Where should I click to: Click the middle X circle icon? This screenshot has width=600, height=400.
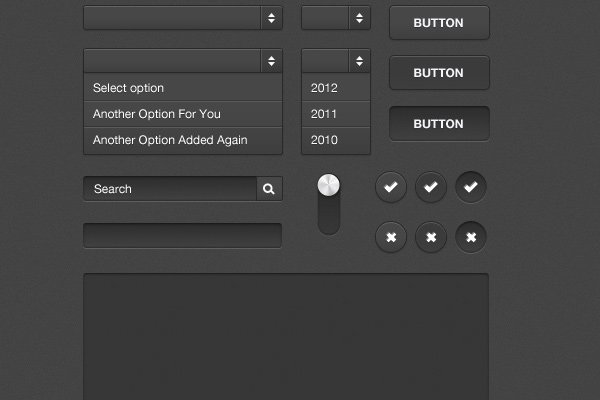click(x=431, y=237)
